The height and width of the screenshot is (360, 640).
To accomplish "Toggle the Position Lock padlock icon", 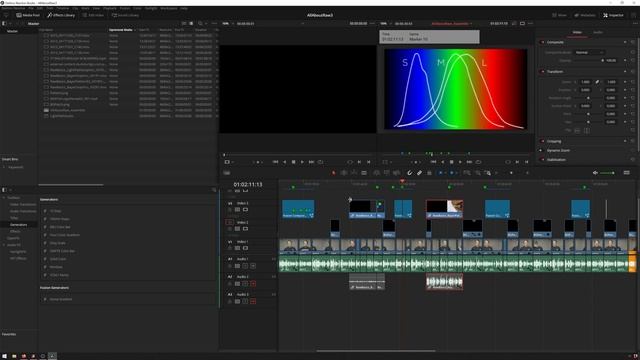I will [429, 173].
